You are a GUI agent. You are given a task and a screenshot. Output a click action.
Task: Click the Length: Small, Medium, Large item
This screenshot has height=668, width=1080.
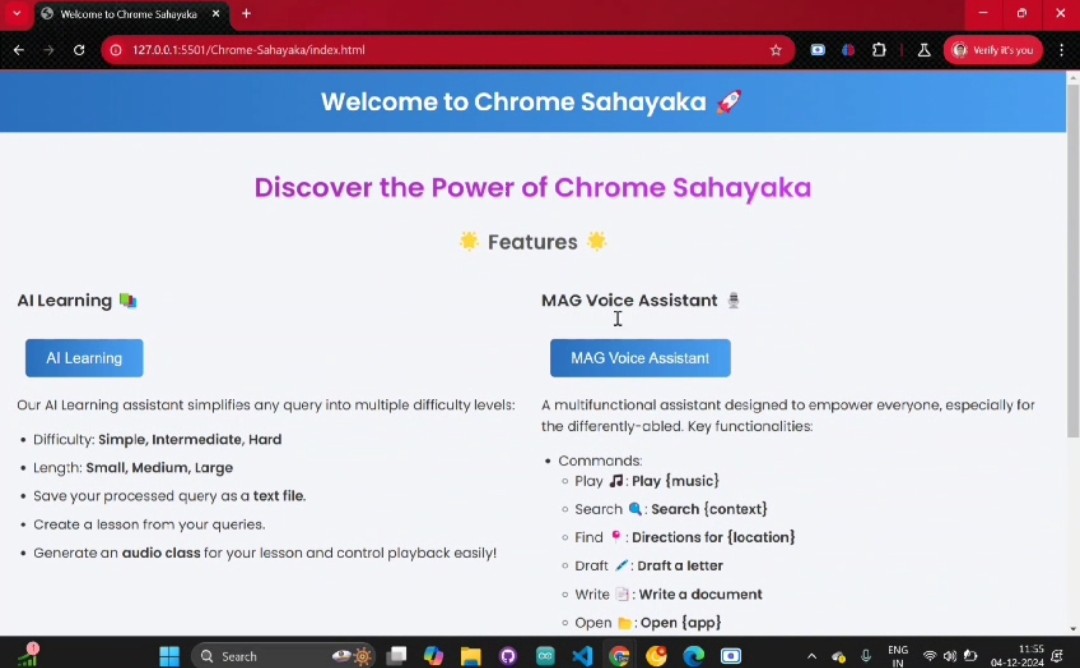point(133,468)
